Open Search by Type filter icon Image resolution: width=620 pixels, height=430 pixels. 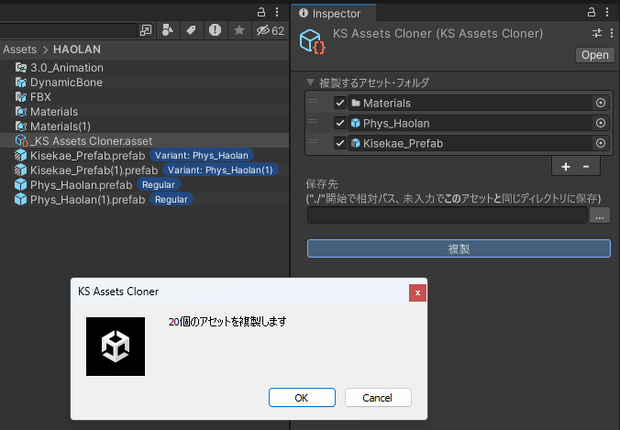point(168,30)
